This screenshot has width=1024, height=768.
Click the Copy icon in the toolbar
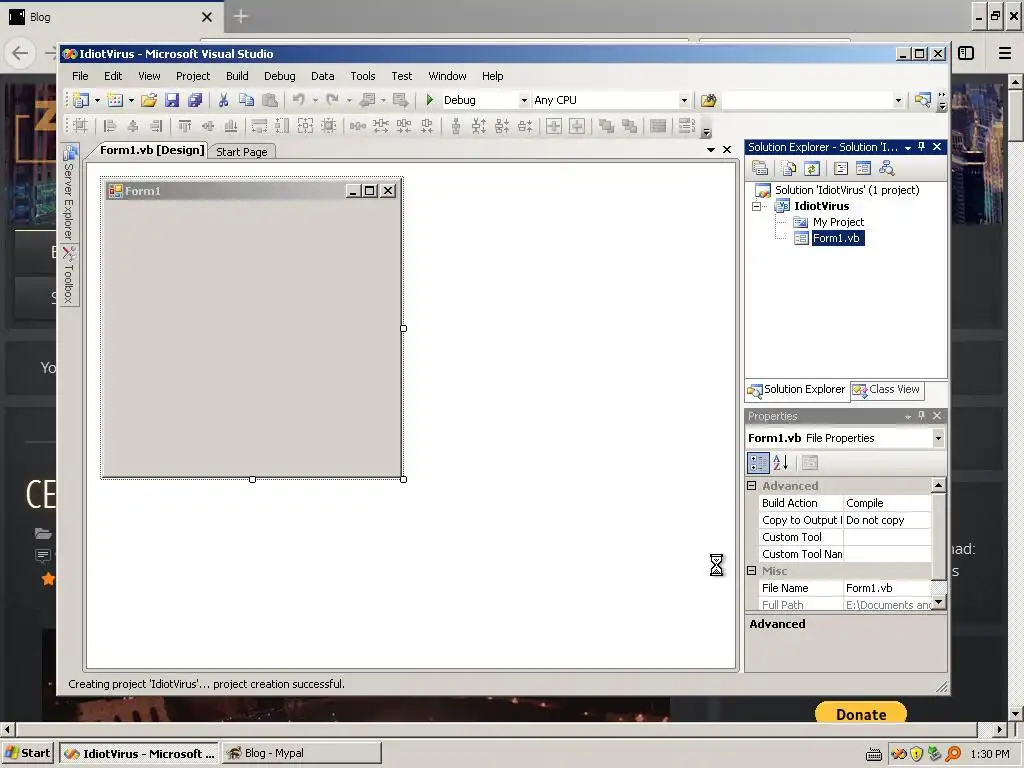[246, 100]
